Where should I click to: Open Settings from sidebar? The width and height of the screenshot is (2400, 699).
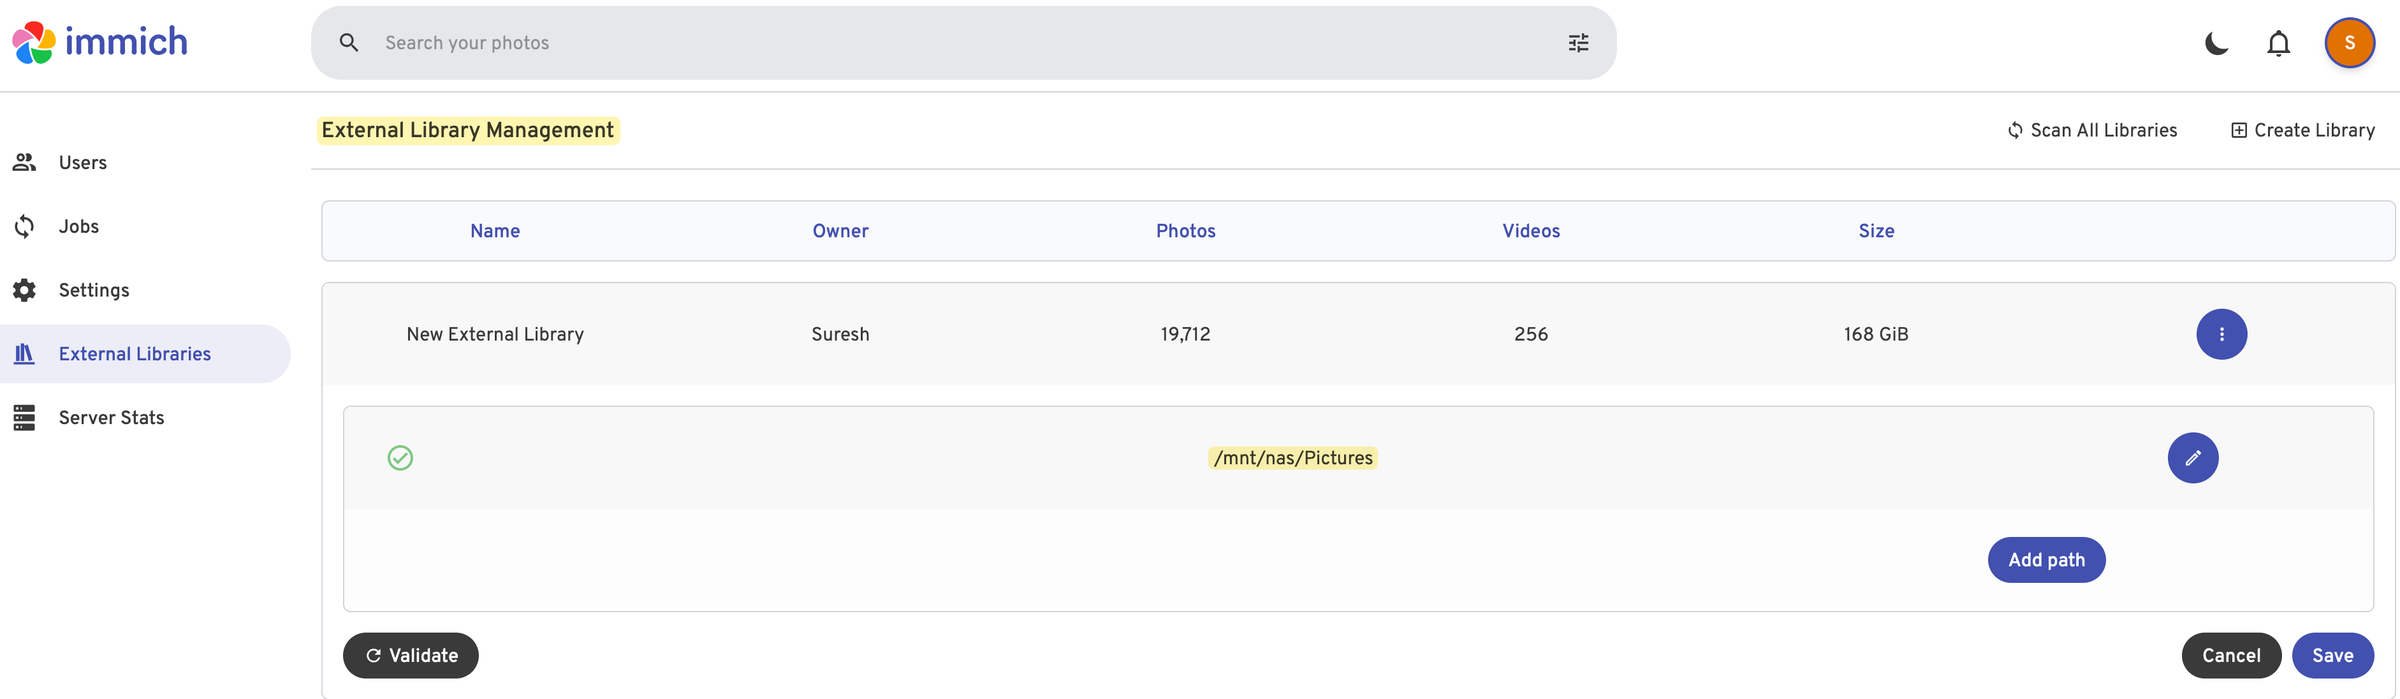[93, 290]
